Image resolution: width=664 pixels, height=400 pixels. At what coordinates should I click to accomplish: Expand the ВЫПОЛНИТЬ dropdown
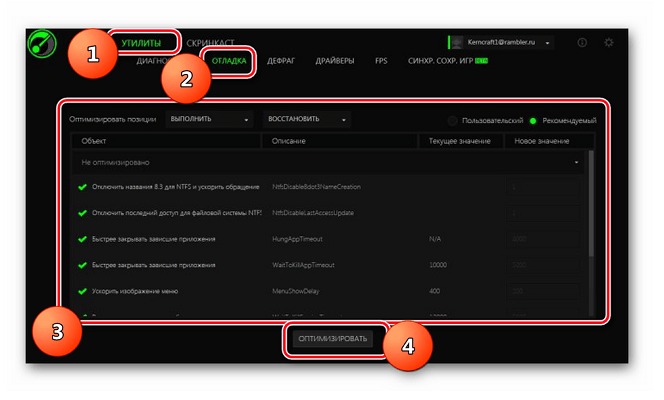point(210,119)
